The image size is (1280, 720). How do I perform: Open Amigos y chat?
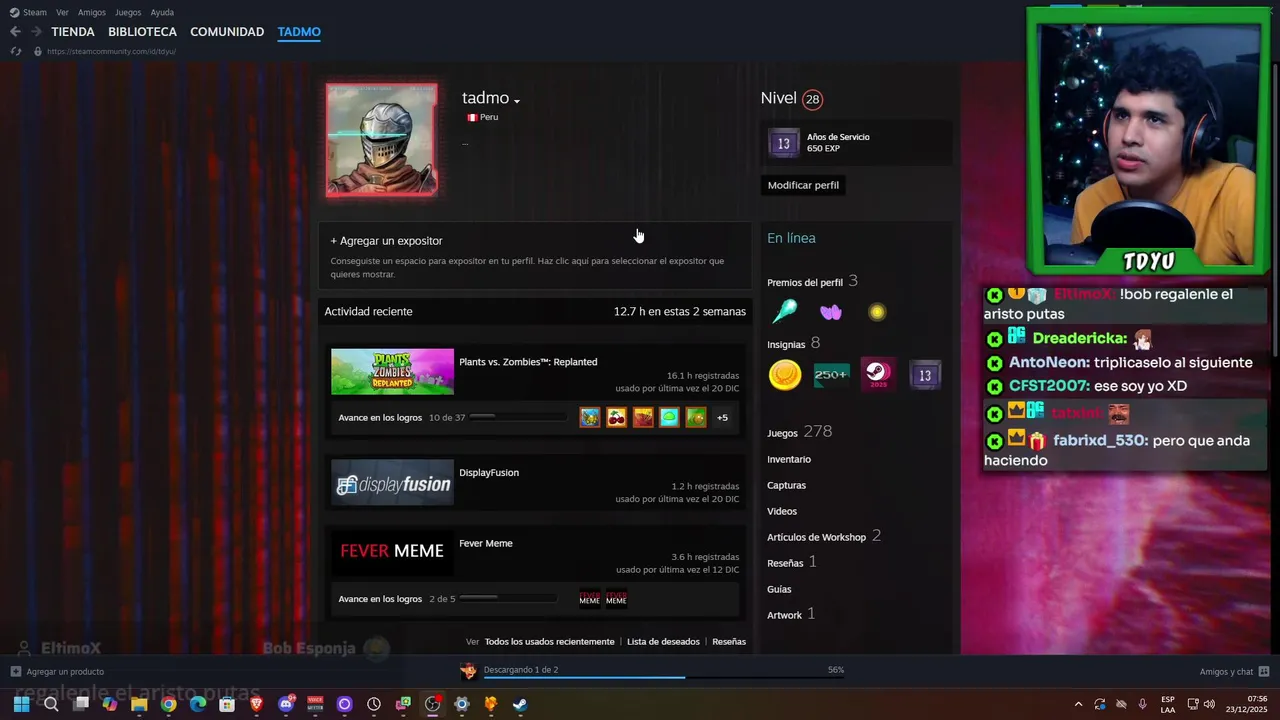coord(1227,672)
